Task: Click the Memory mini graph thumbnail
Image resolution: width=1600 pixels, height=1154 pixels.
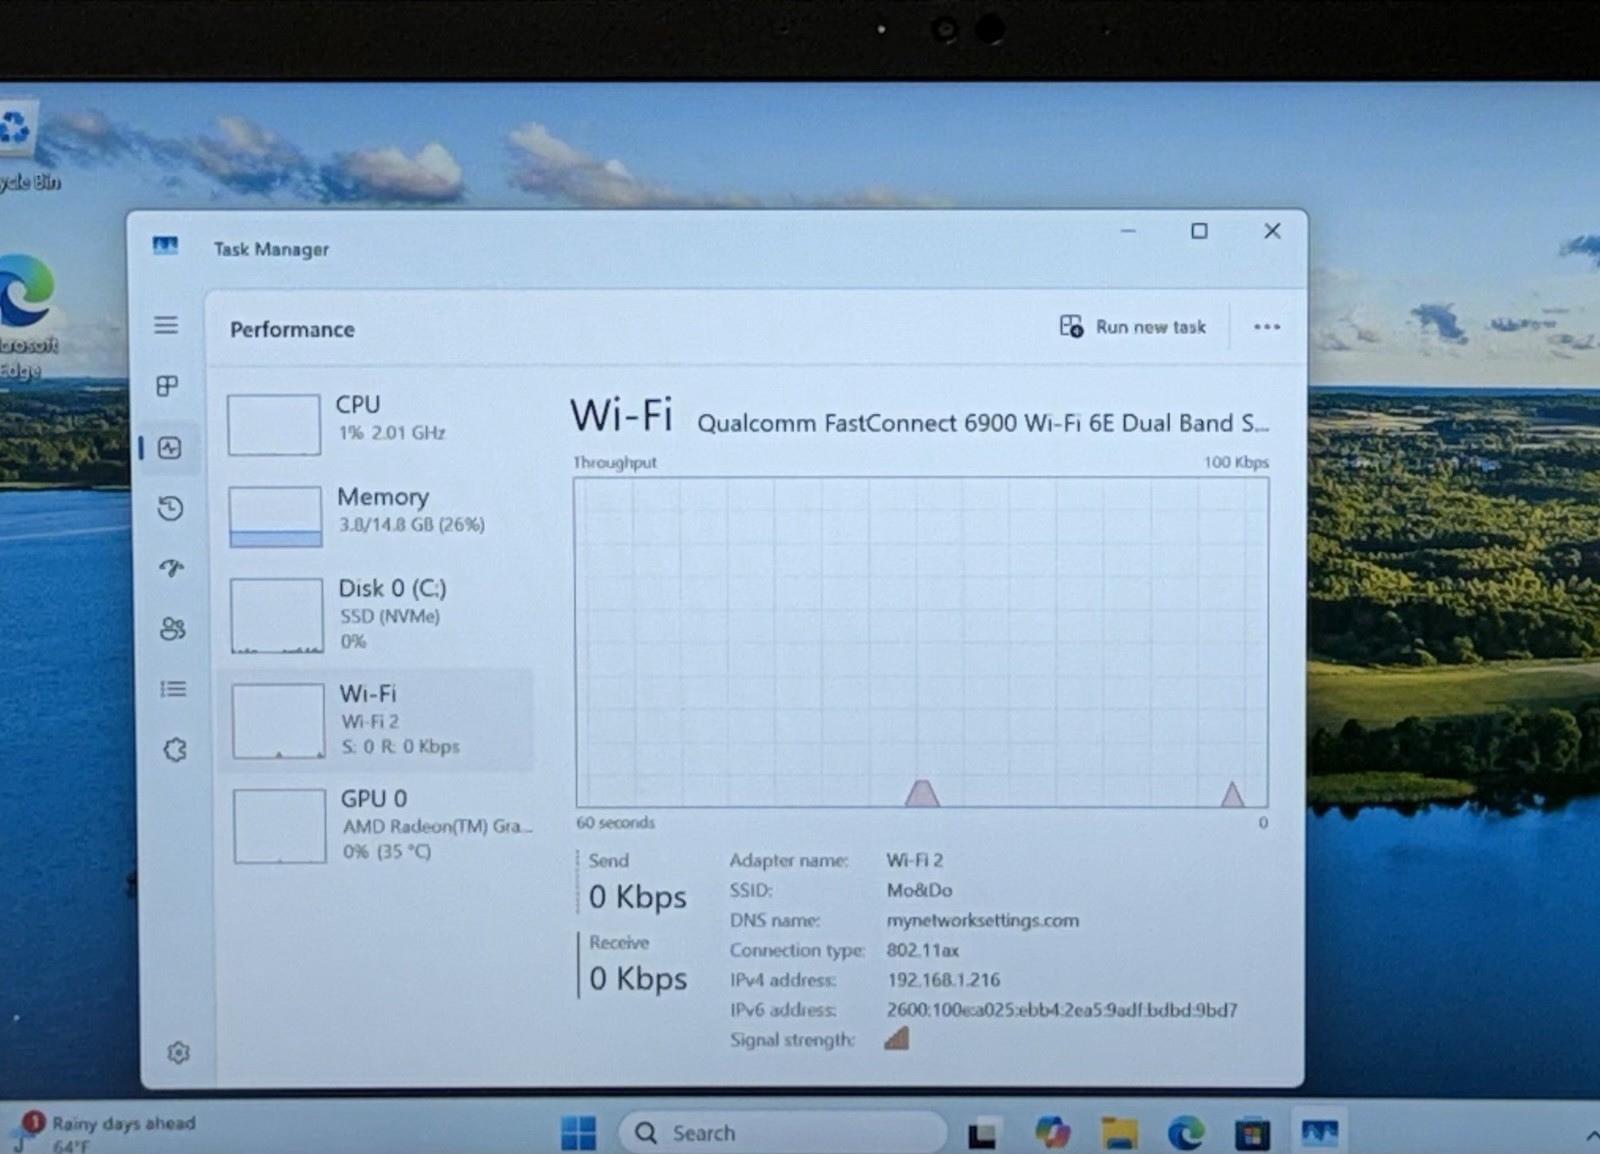Action: 275,517
